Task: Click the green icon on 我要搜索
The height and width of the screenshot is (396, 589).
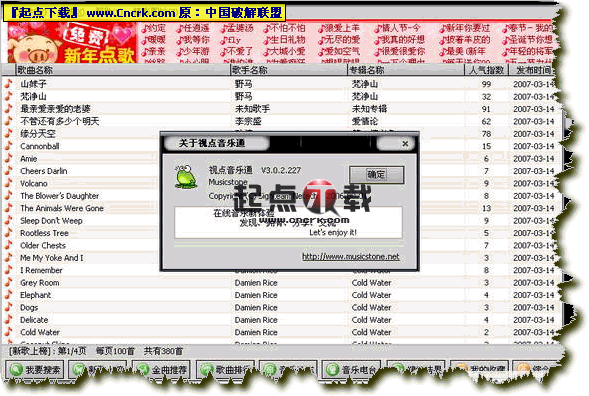Action: click(16, 370)
